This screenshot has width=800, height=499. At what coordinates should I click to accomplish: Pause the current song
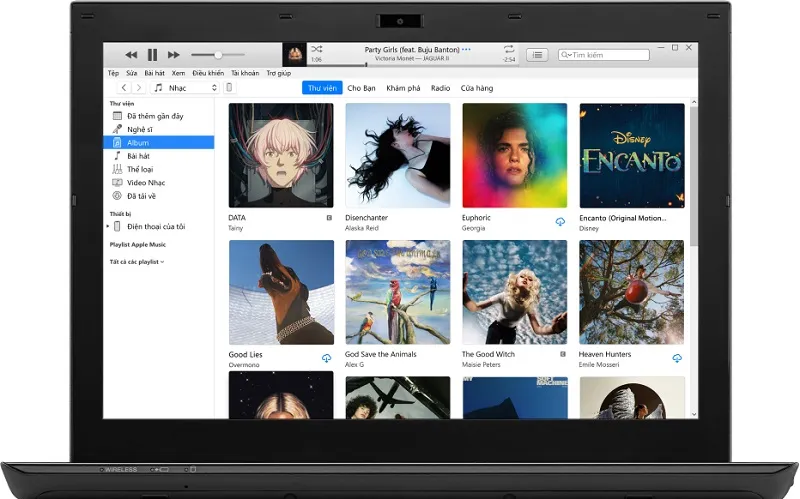coord(152,55)
